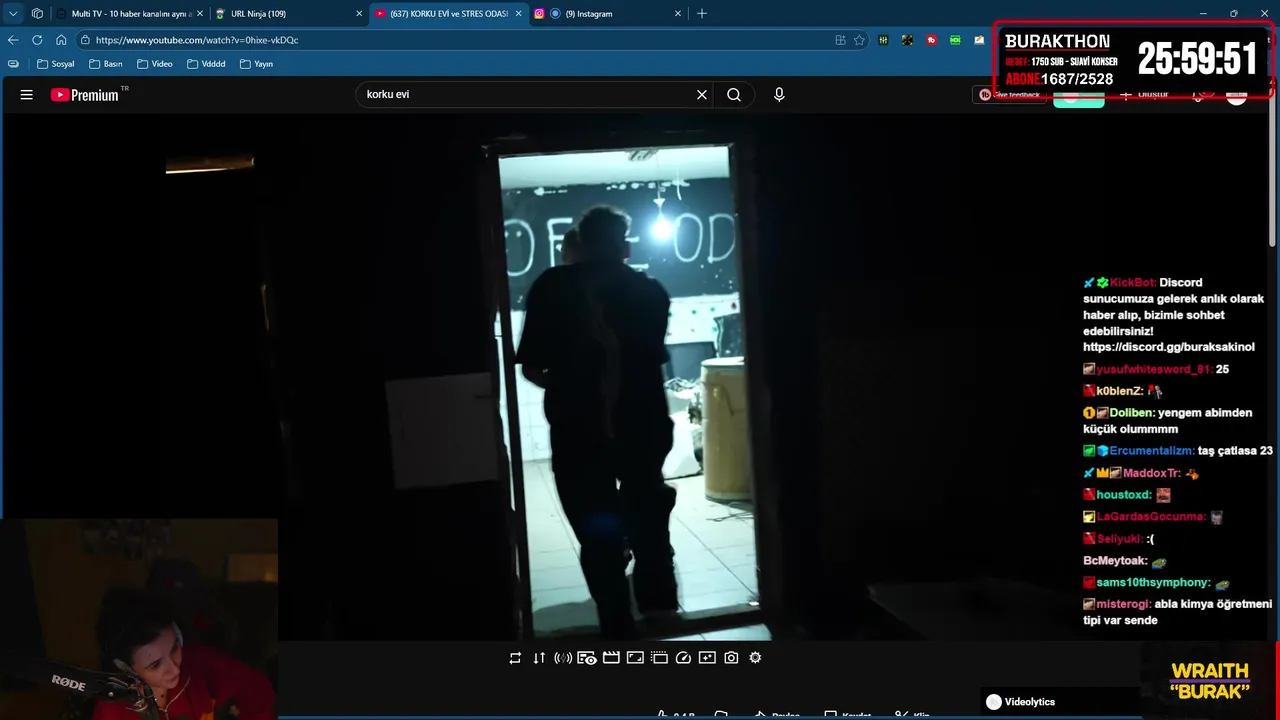
Task: Open the Sosyal bookmarks folder
Action: coord(55,64)
